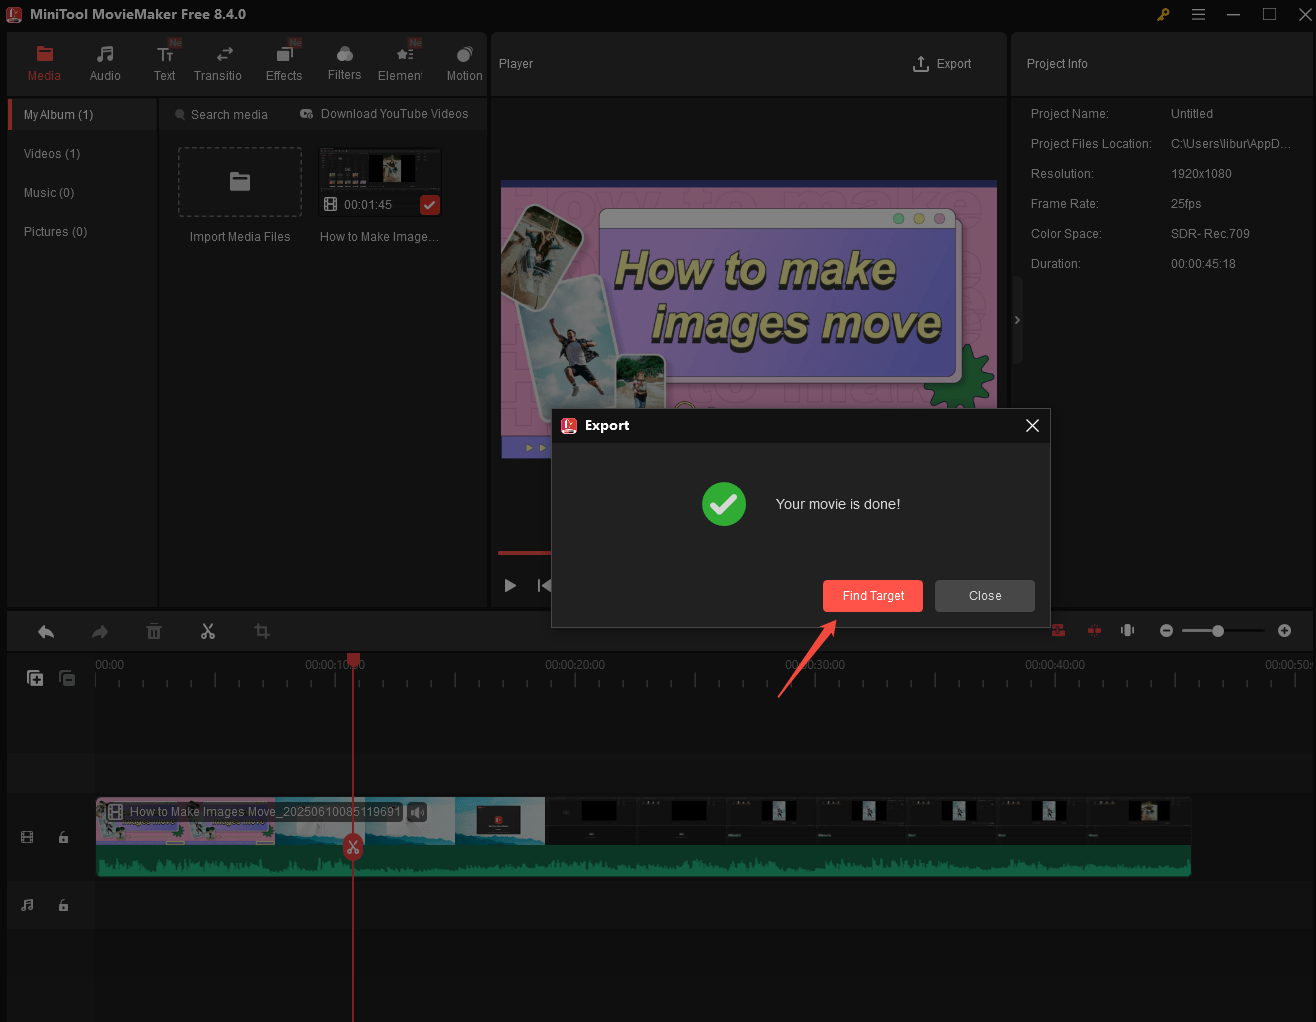Screen dimensions: 1316x1022
Task: Uncheck the red checkmark on the media thumbnail
Action: [429, 204]
